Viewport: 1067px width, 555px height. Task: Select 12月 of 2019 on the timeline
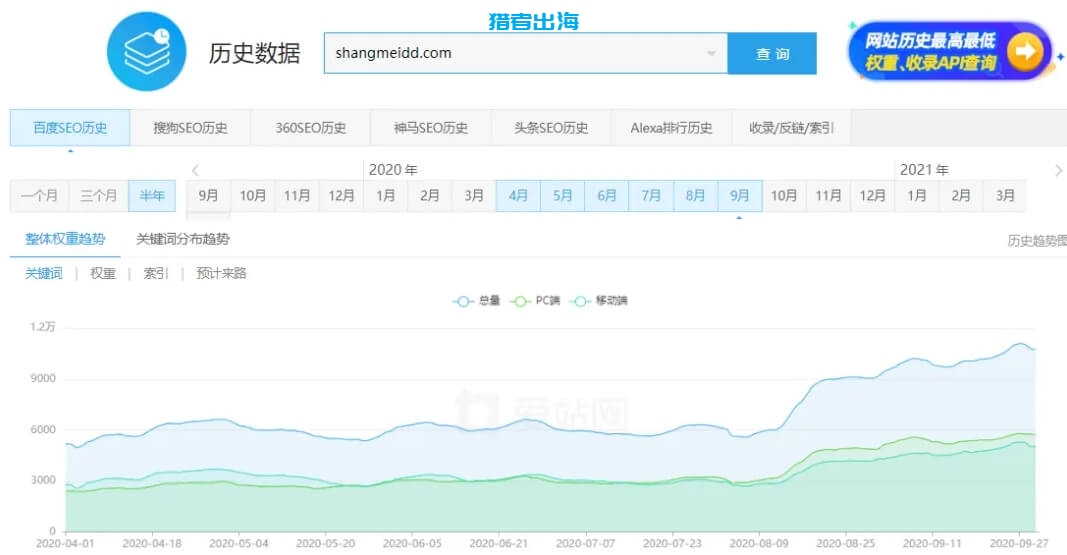click(x=341, y=196)
